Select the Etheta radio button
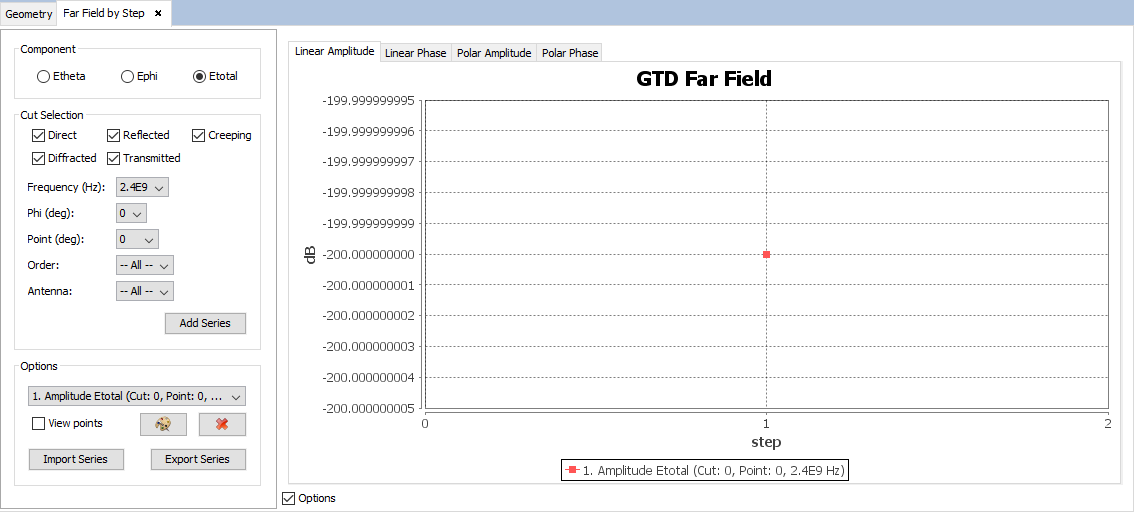This screenshot has height=512, width=1134. click(x=43, y=76)
